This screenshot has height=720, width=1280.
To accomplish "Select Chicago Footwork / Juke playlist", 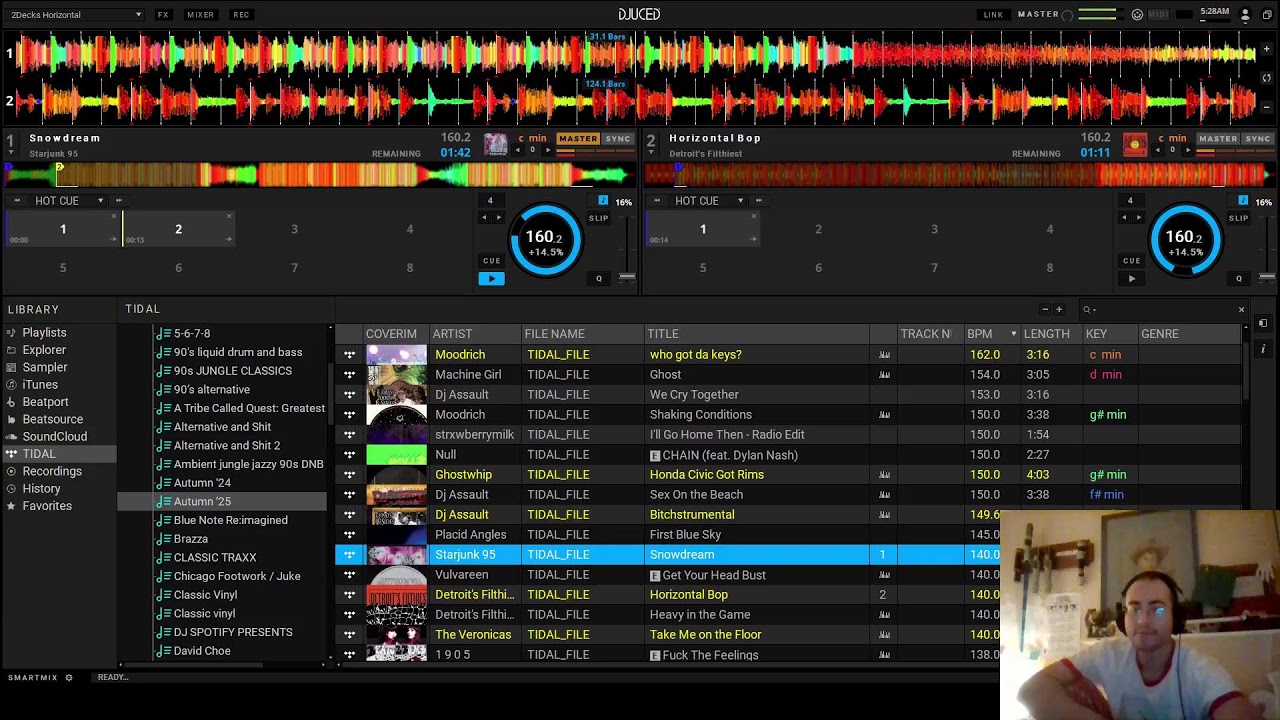I will pos(237,577).
